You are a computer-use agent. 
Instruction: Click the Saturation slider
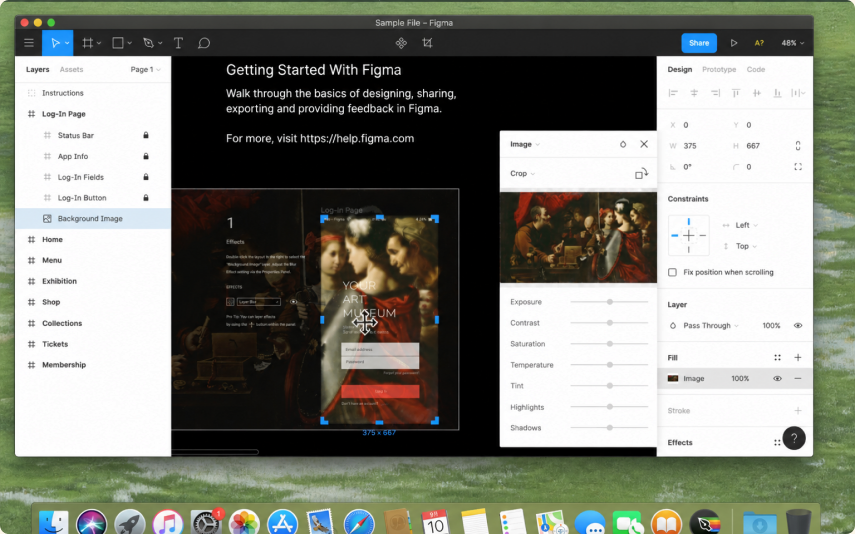click(x=609, y=344)
